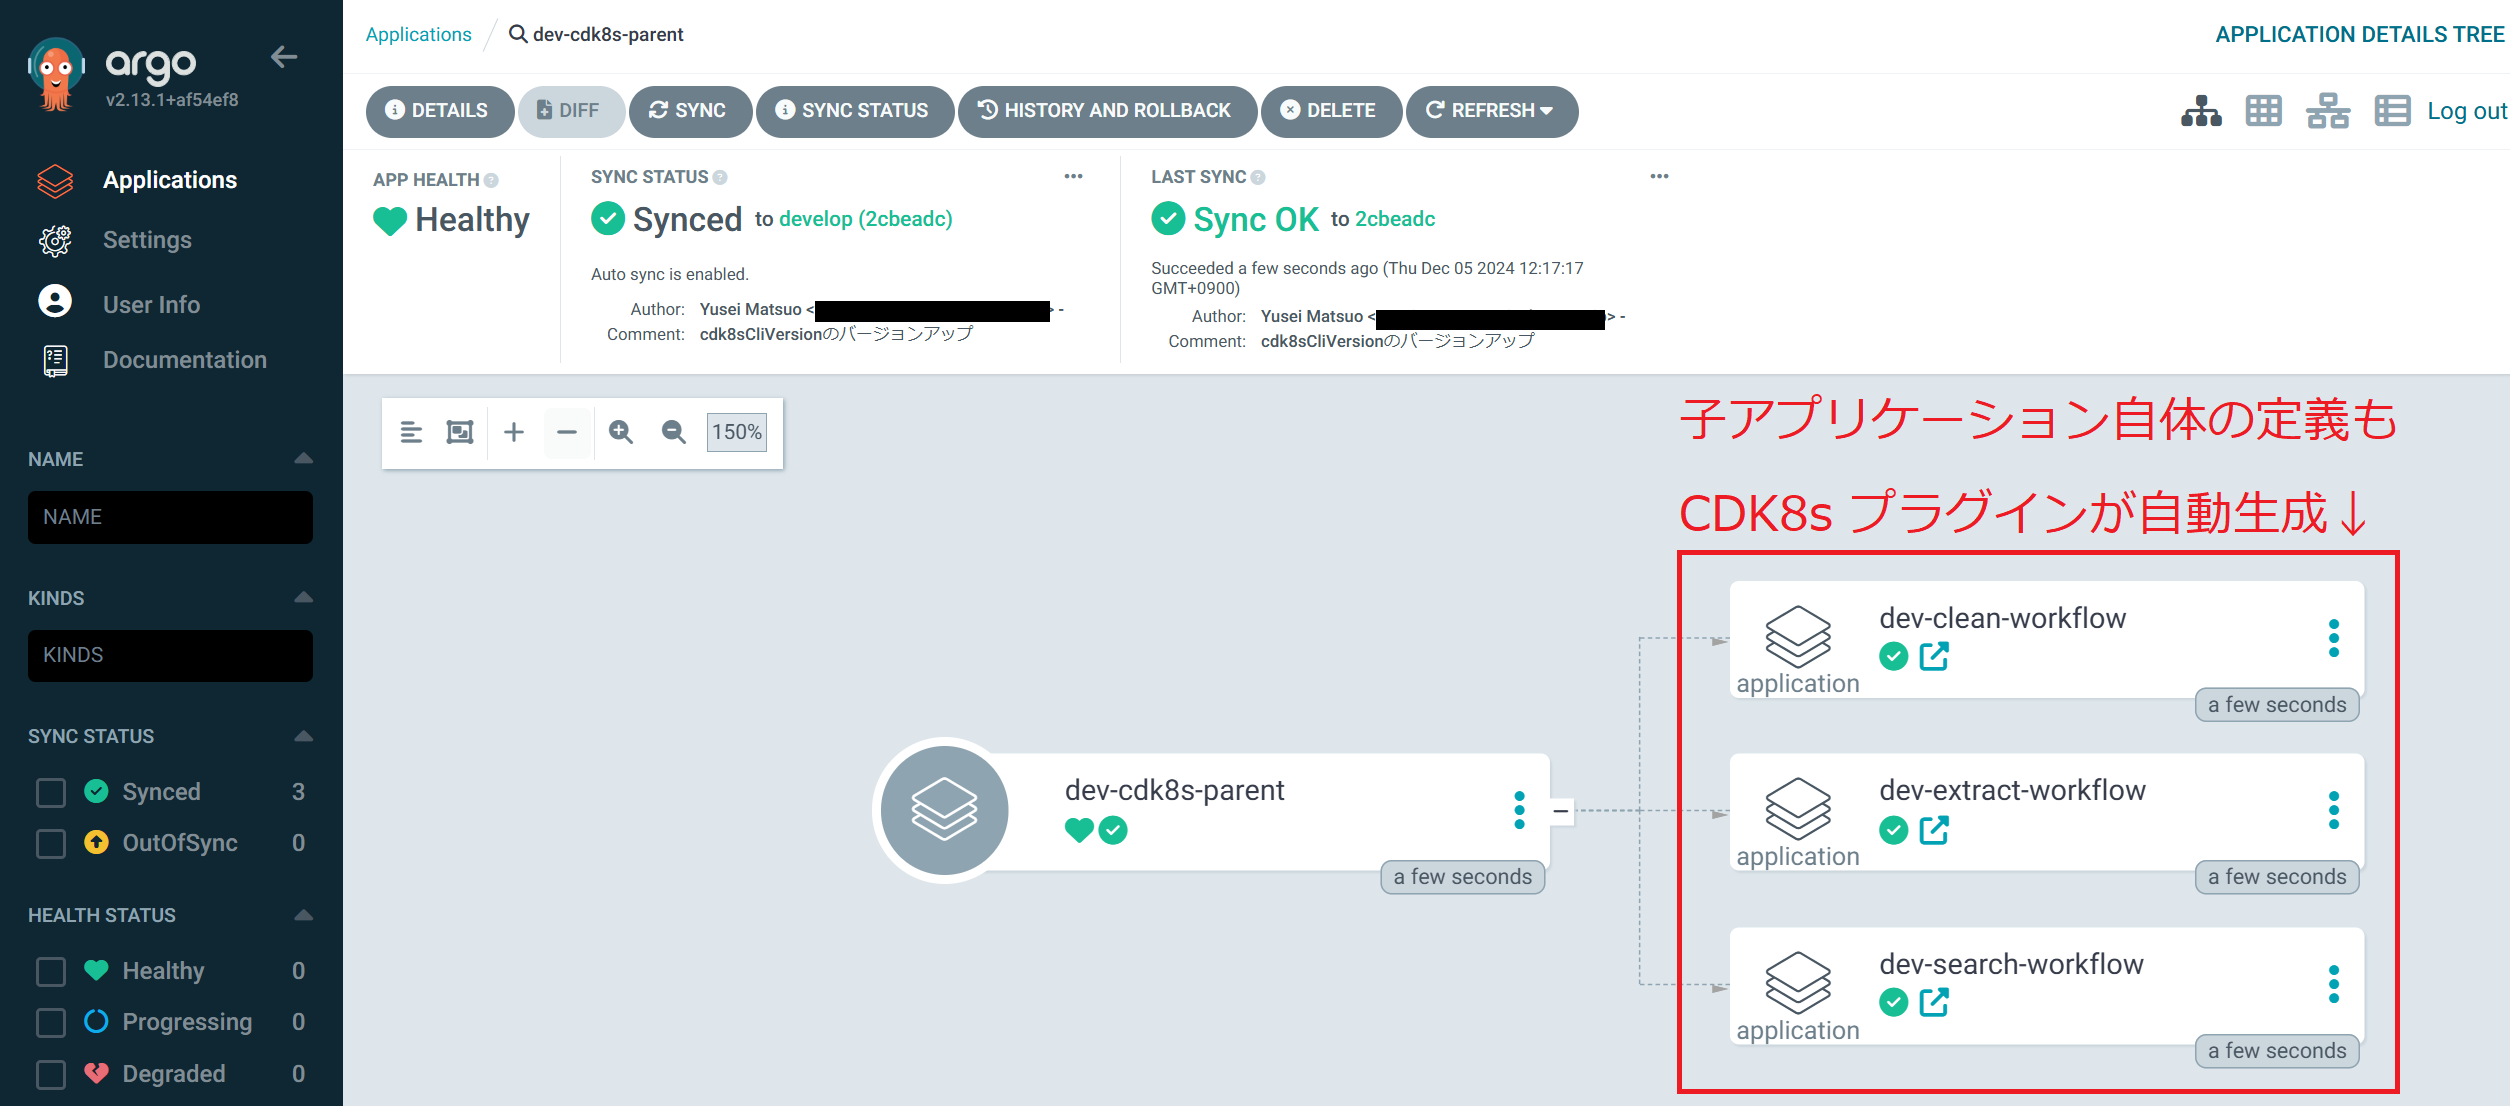Open the LAST SYNC panel ellipsis menu
This screenshot has height=1106, width=2510.
click(1659, 176)
